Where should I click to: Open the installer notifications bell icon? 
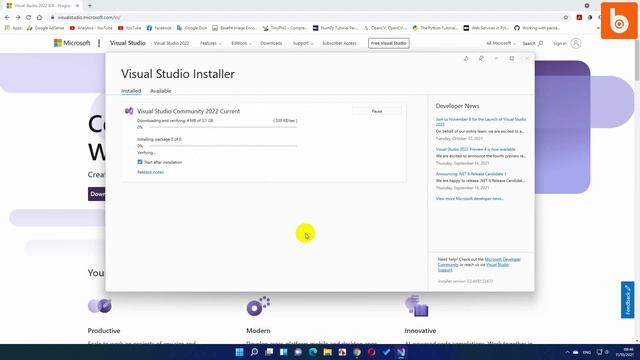[x=466, y=58]
